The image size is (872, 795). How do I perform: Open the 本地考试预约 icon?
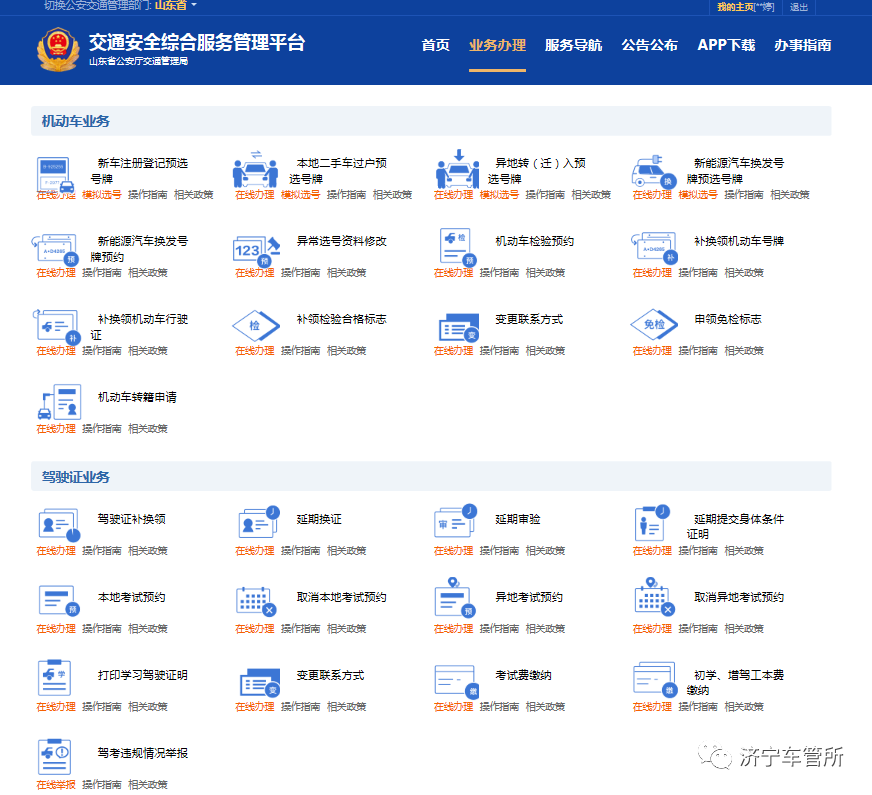tap(59, 600)
